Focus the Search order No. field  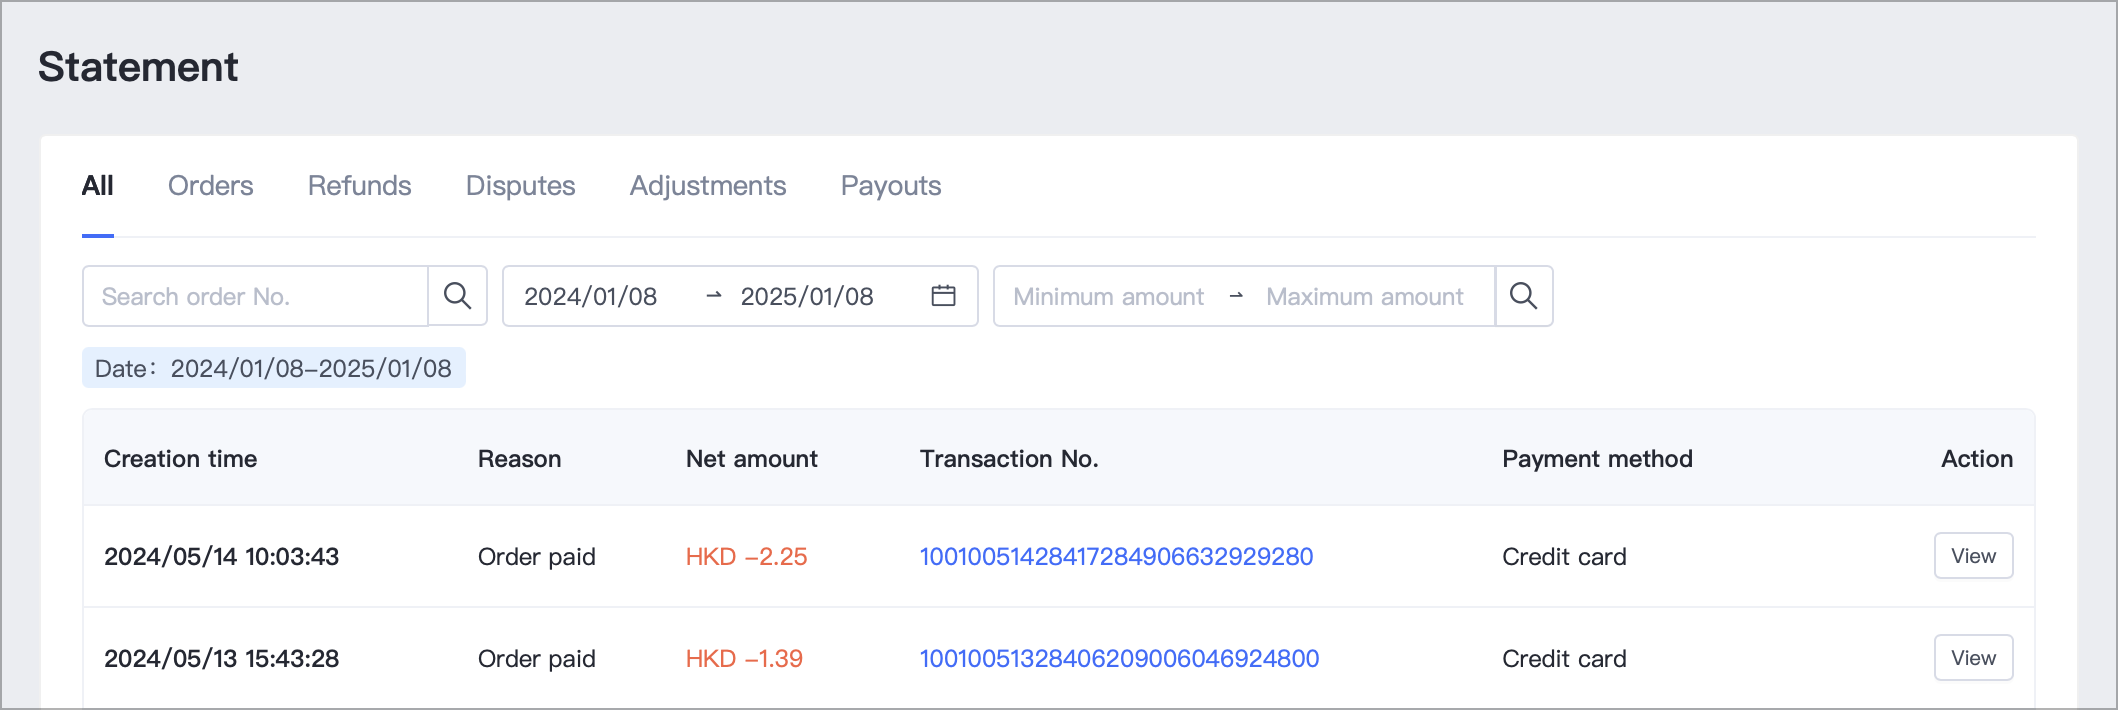255,297
